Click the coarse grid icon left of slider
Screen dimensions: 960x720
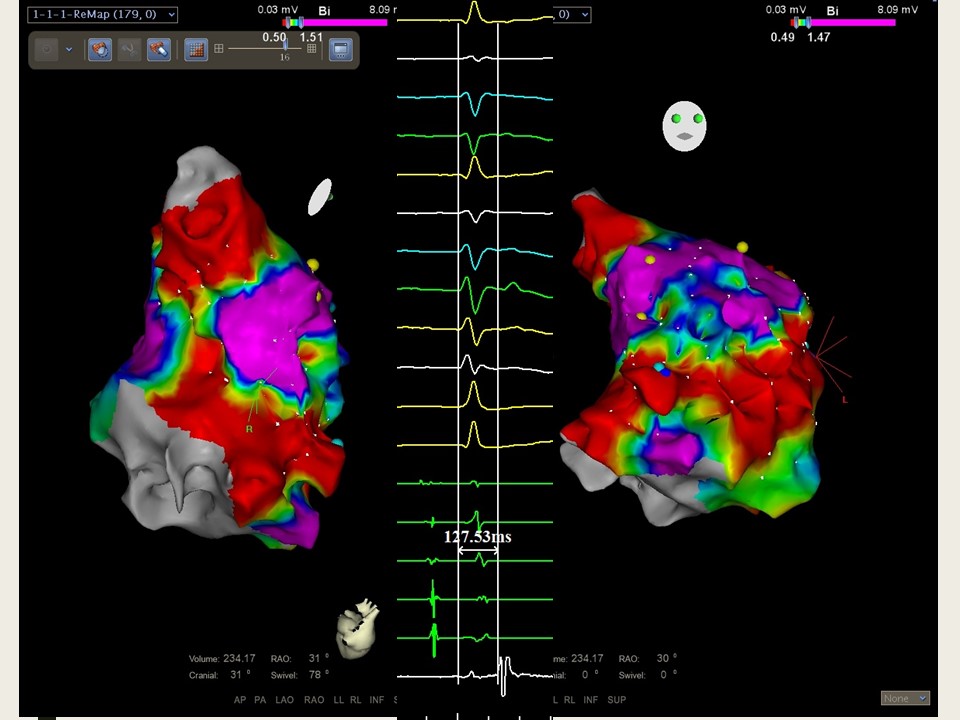click(219, 48)
